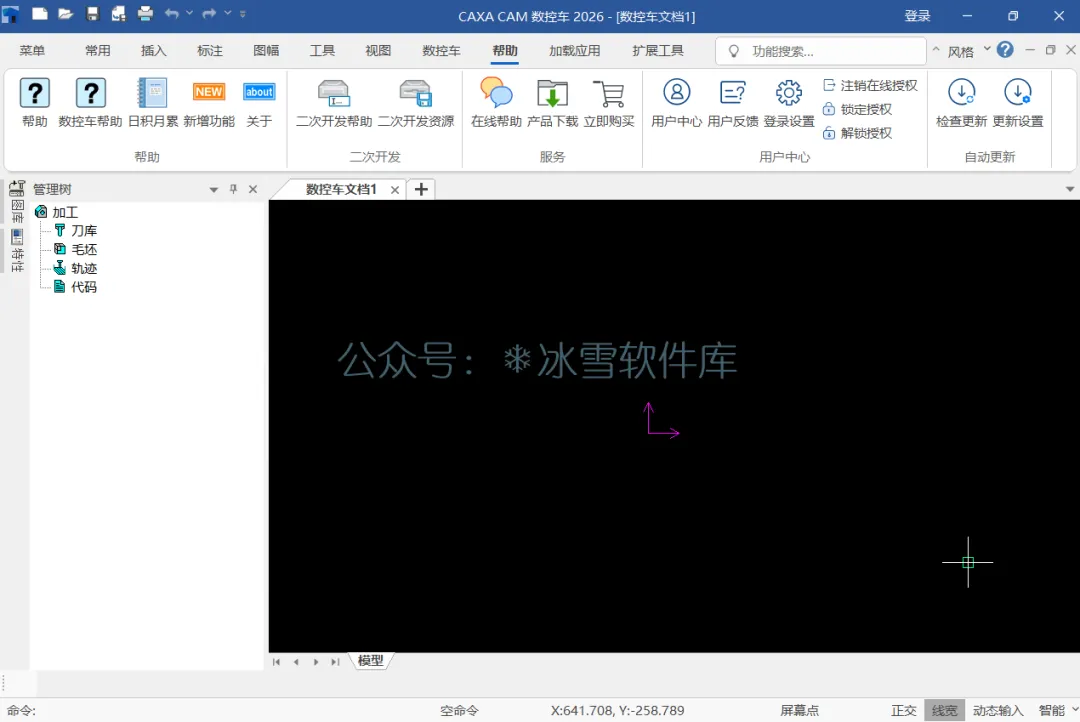Switch to the 视图 ribbon tab
This screenshot has height=722, width=1080.
pos(378,51)
